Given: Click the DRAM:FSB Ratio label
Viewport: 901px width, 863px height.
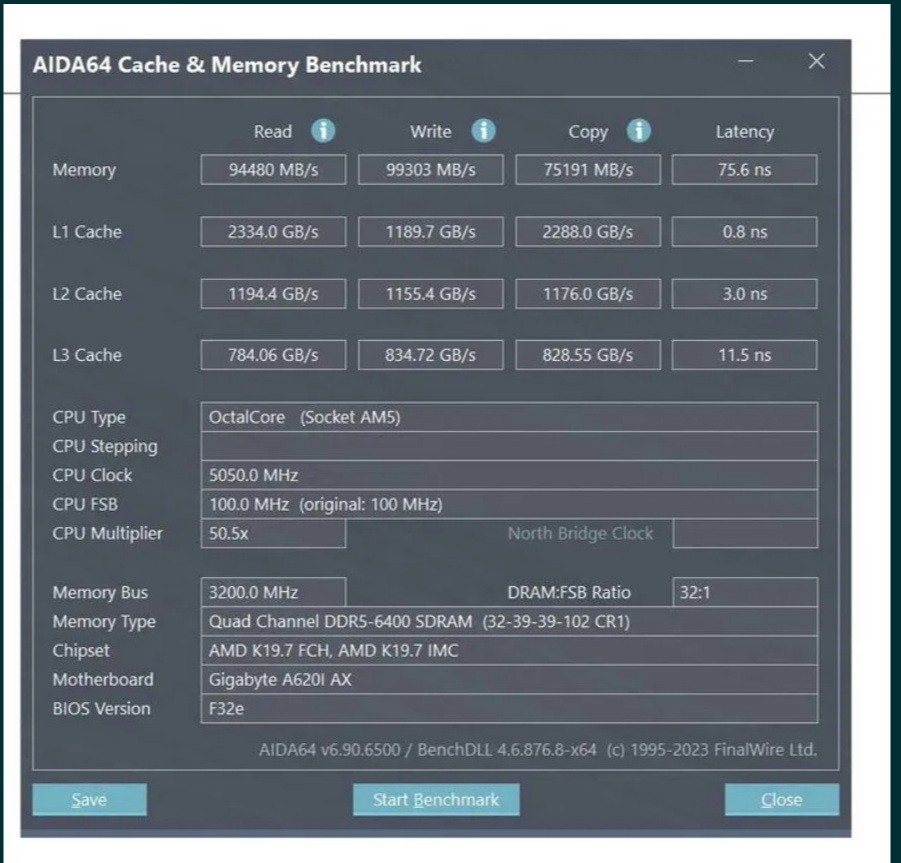Looking at the screenshot, I should 569,592.
